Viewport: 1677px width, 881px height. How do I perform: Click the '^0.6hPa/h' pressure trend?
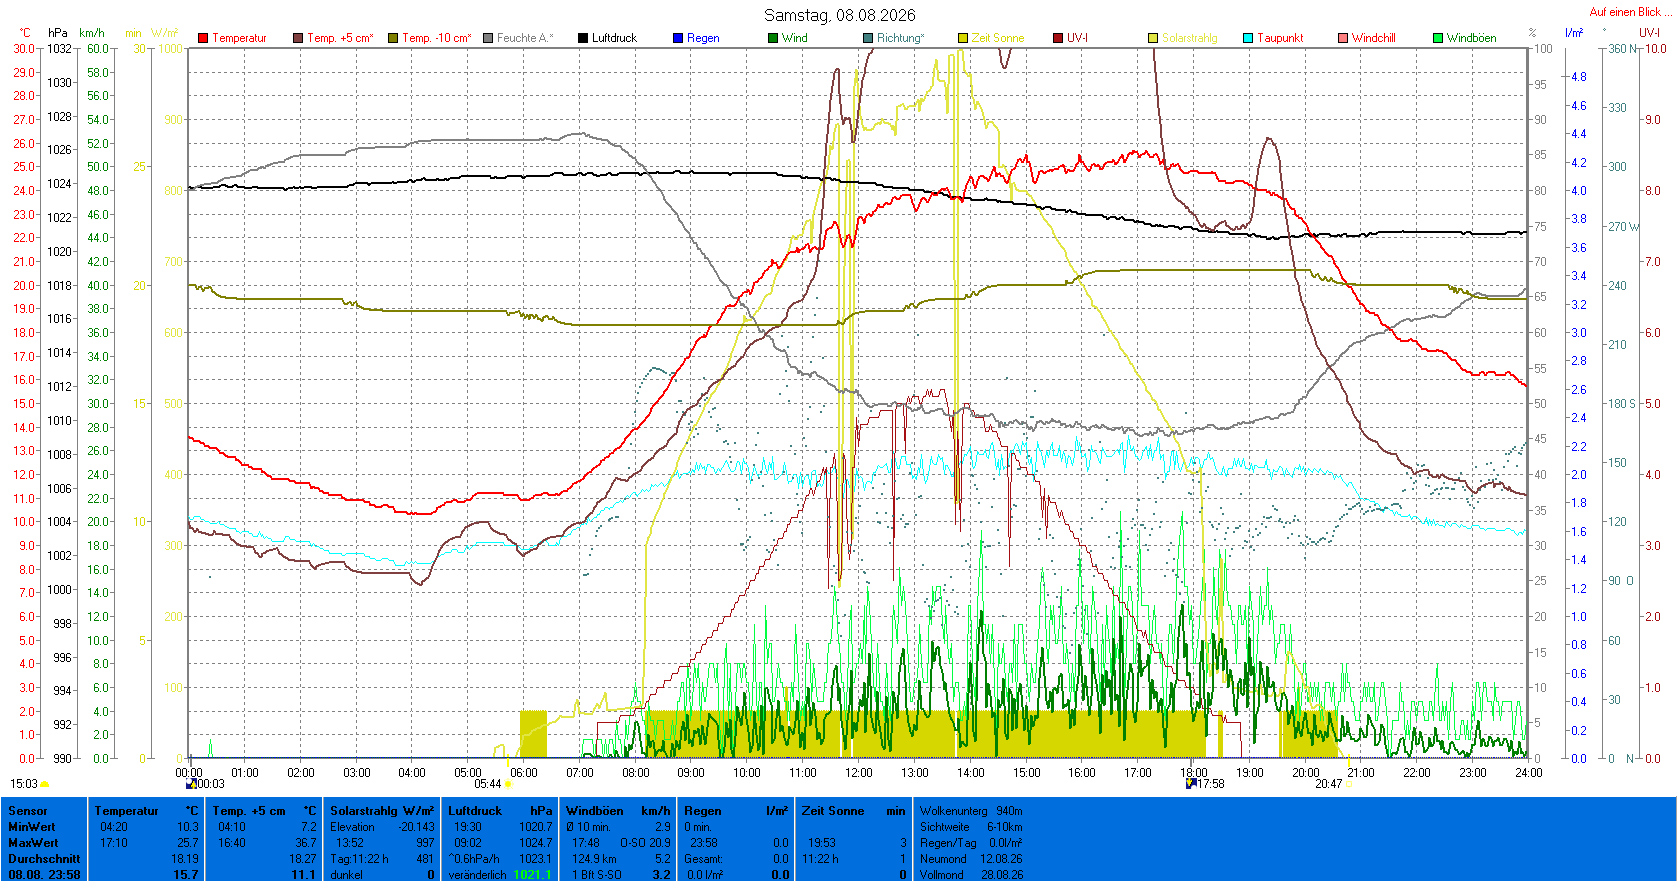[x=474, y=859]
